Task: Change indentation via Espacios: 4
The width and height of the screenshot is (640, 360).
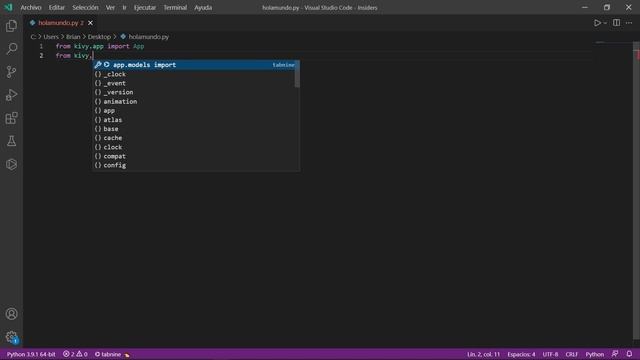Action: tap(521, 354)
